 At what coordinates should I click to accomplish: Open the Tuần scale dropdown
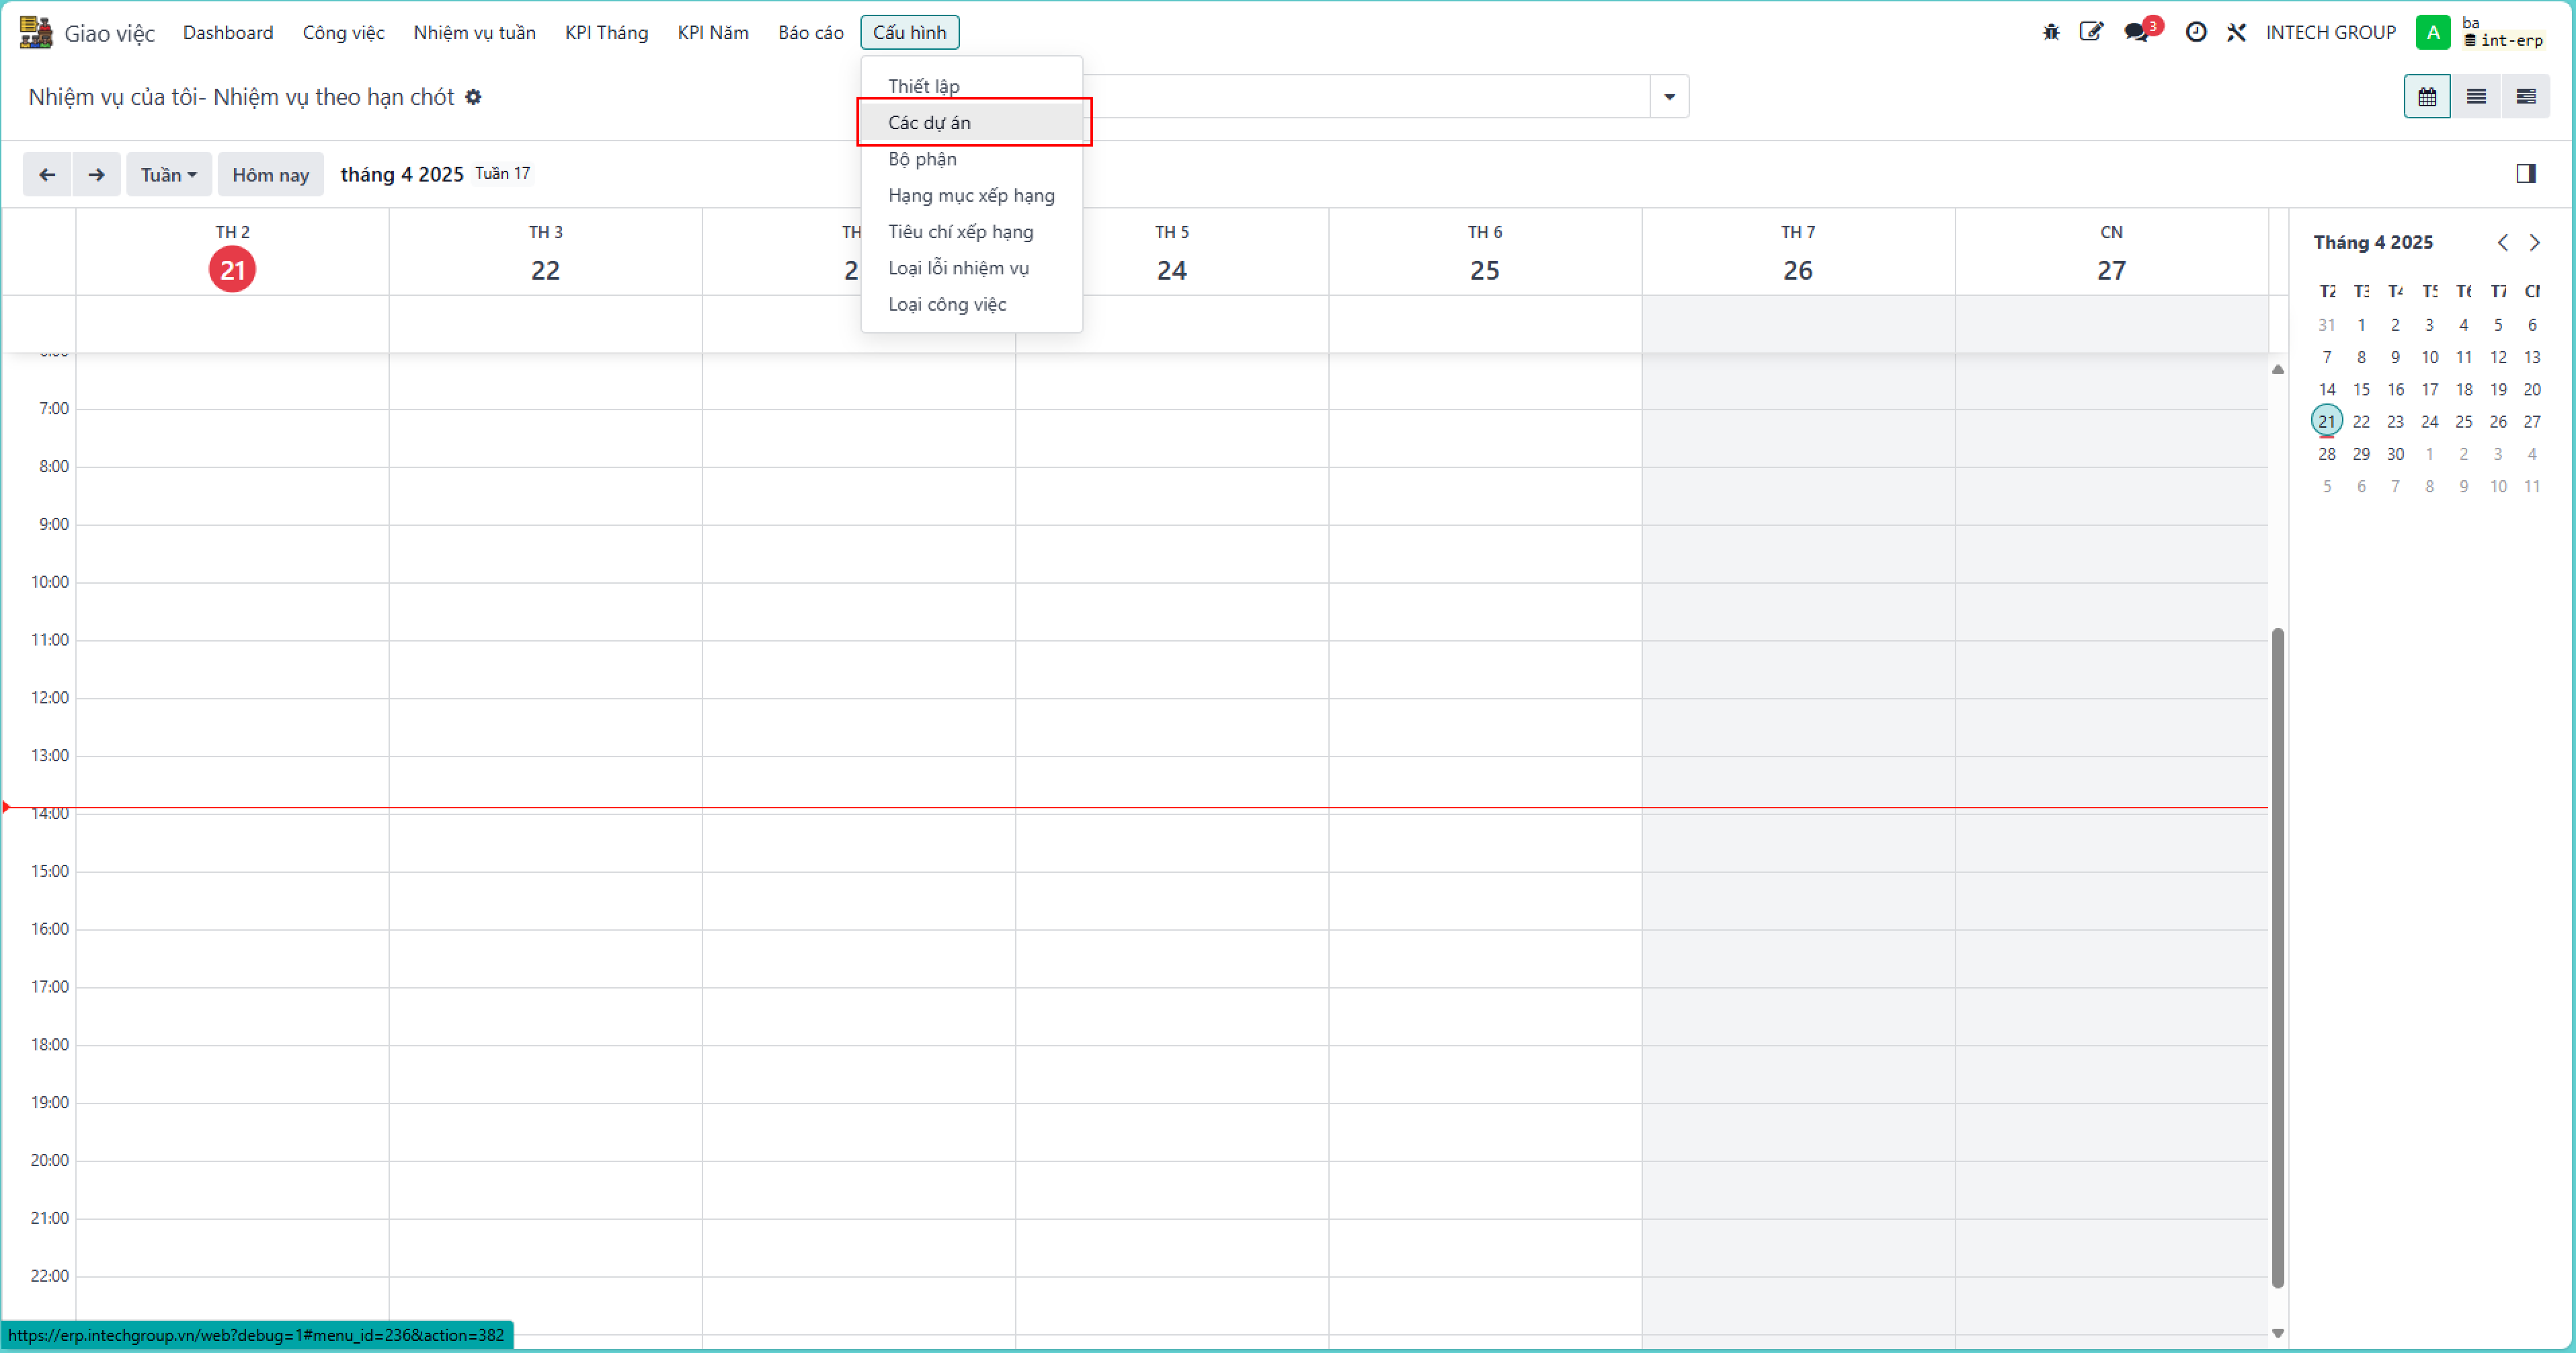(168, 175)
